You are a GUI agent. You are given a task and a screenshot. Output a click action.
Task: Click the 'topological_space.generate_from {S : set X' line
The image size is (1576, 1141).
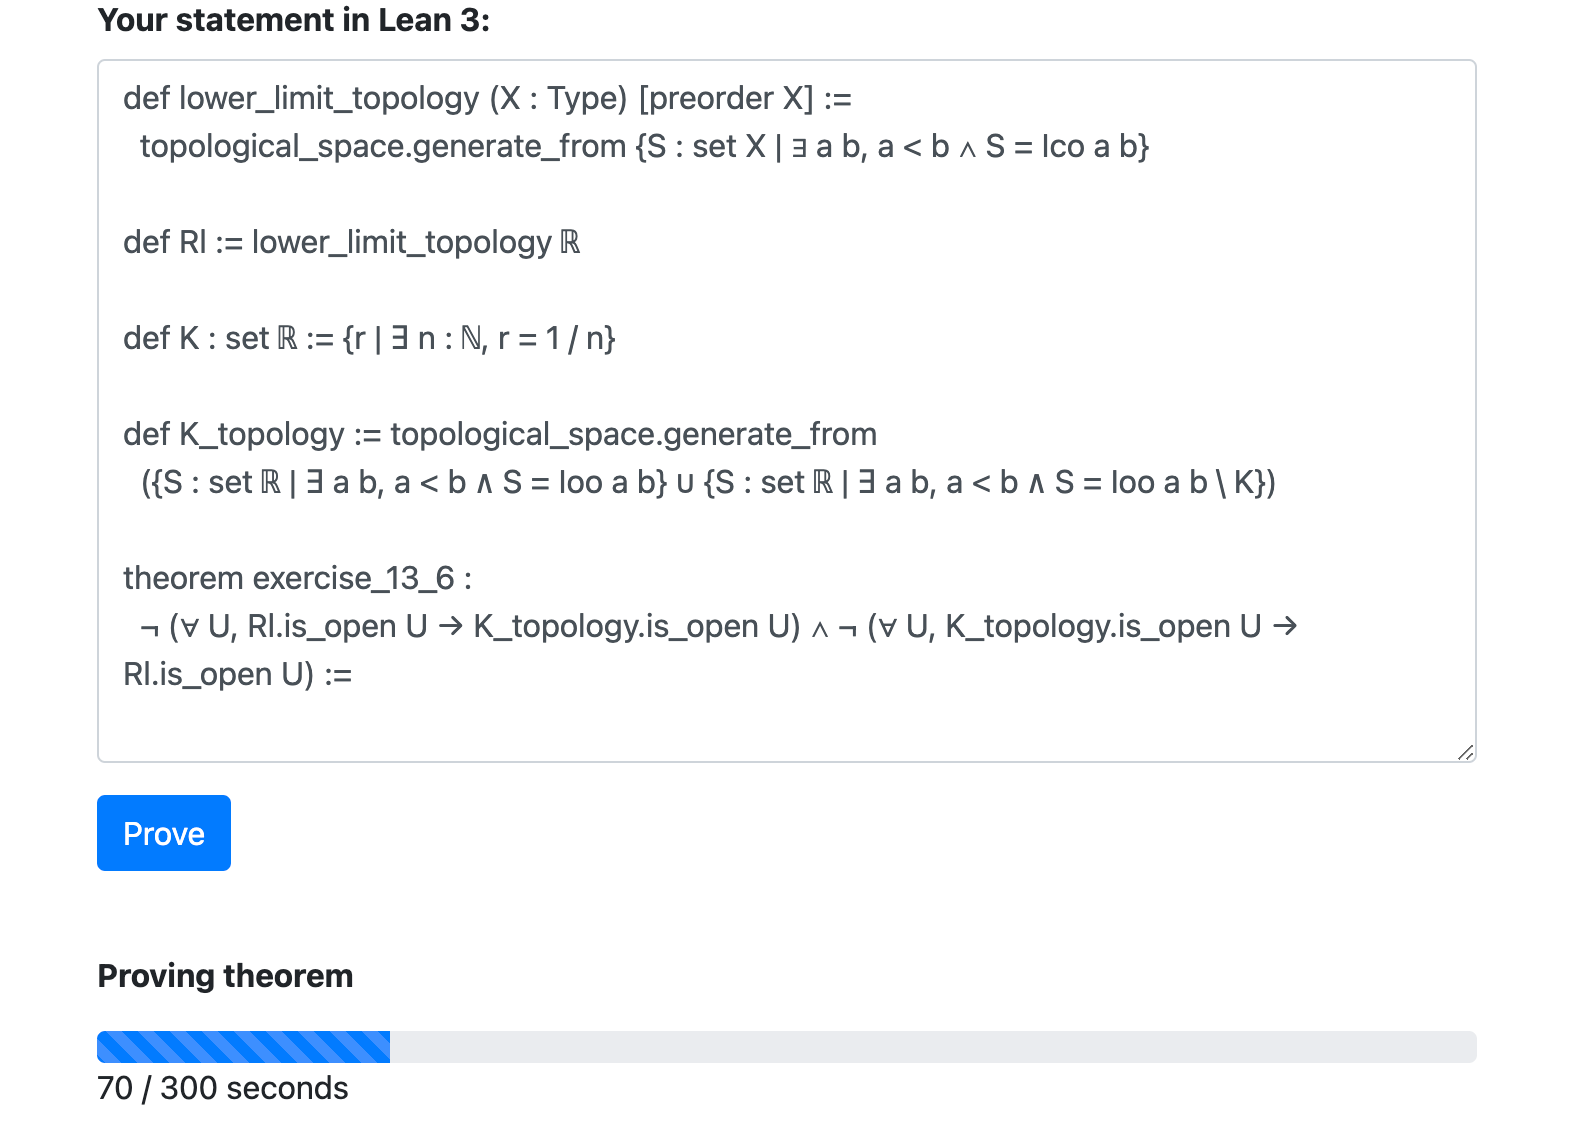pos(644,146)
